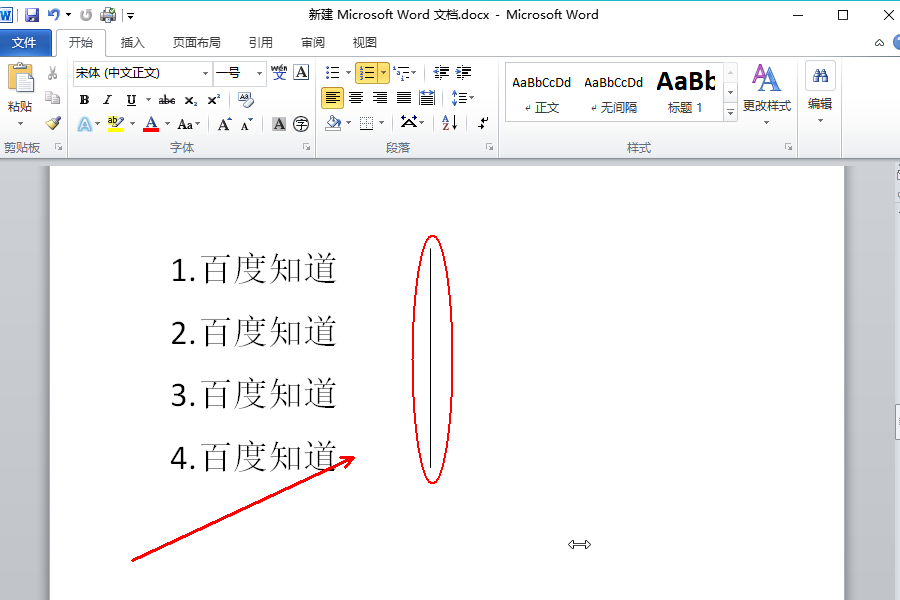Viewport: 900px width, 600px height.
Task: Grow font size with larger A
Action: point(224,124)
